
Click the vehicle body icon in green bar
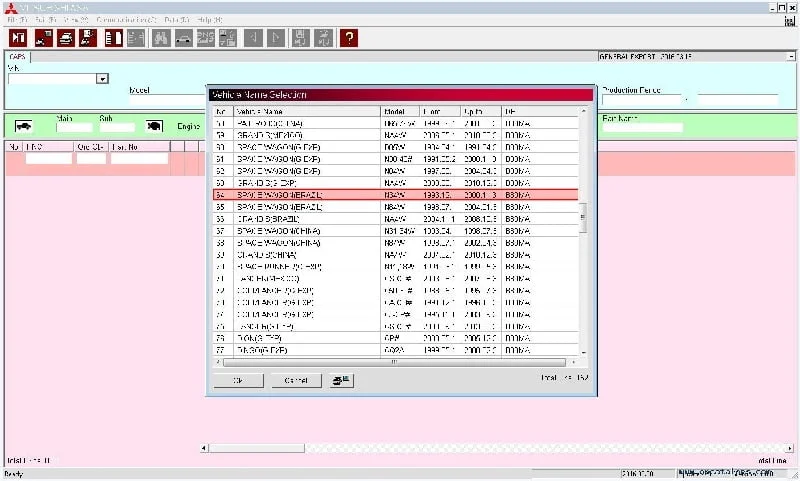[x=23, y=126]
